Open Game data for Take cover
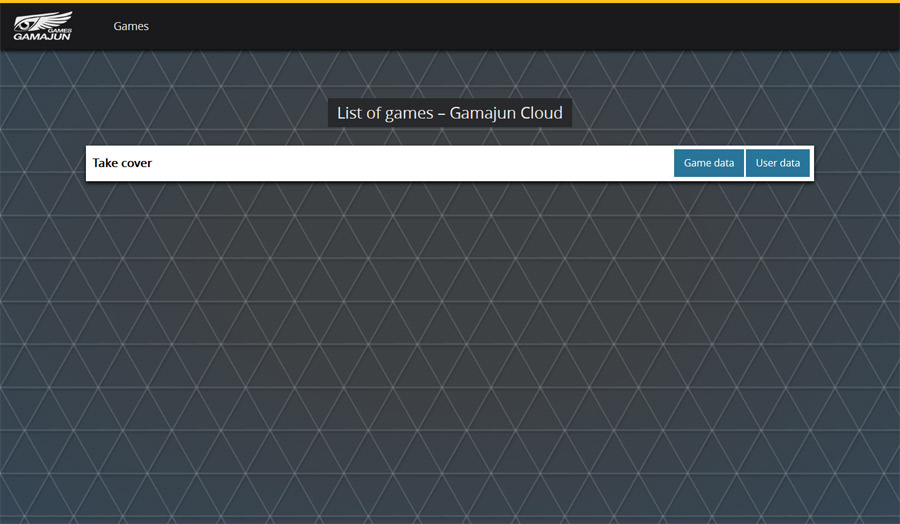The width and height of the screenshot is (900, 524). (708, 163)
